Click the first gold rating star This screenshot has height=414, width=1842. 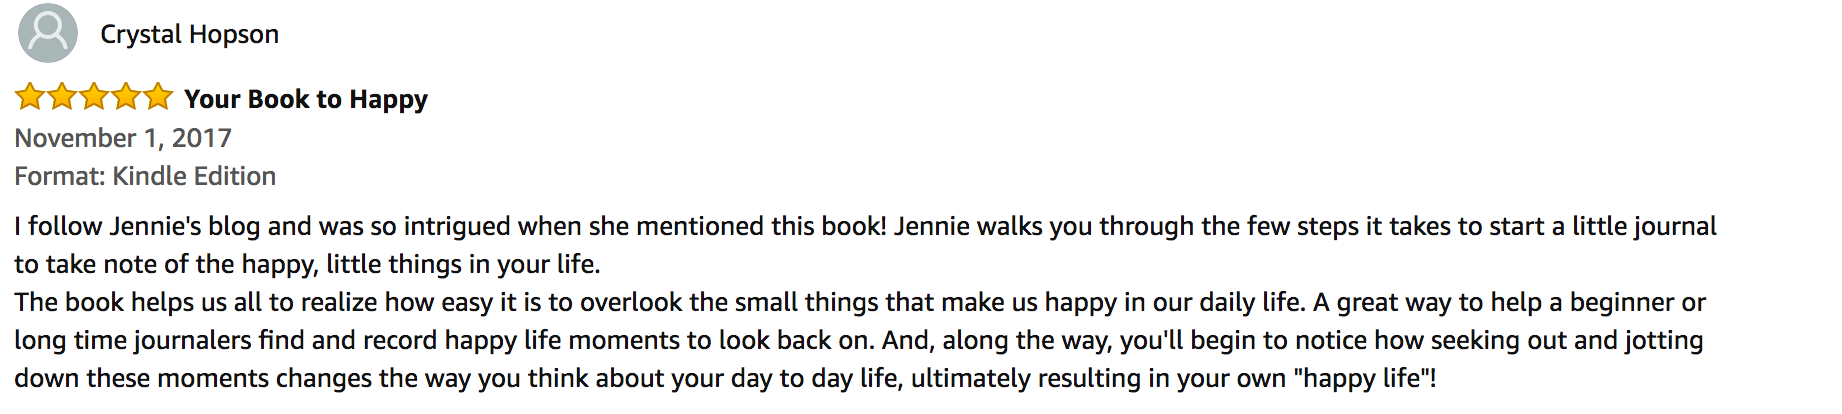[30, 97]
